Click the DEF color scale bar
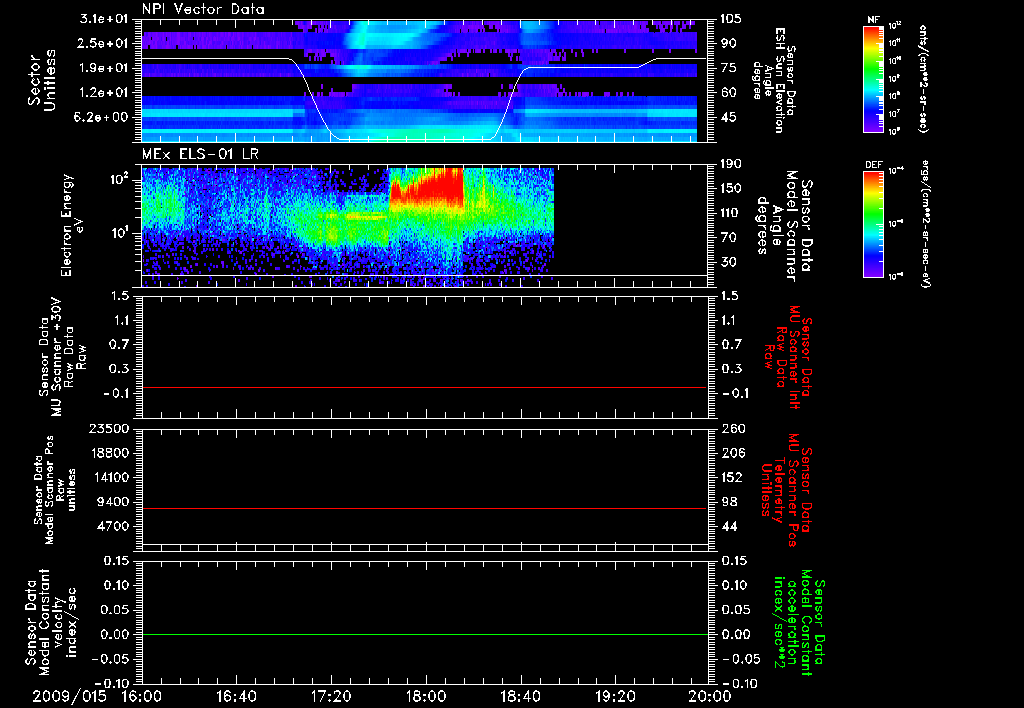Image resolution: width=1024 pixels, height=708 pixels. click(x=874, y=224)
